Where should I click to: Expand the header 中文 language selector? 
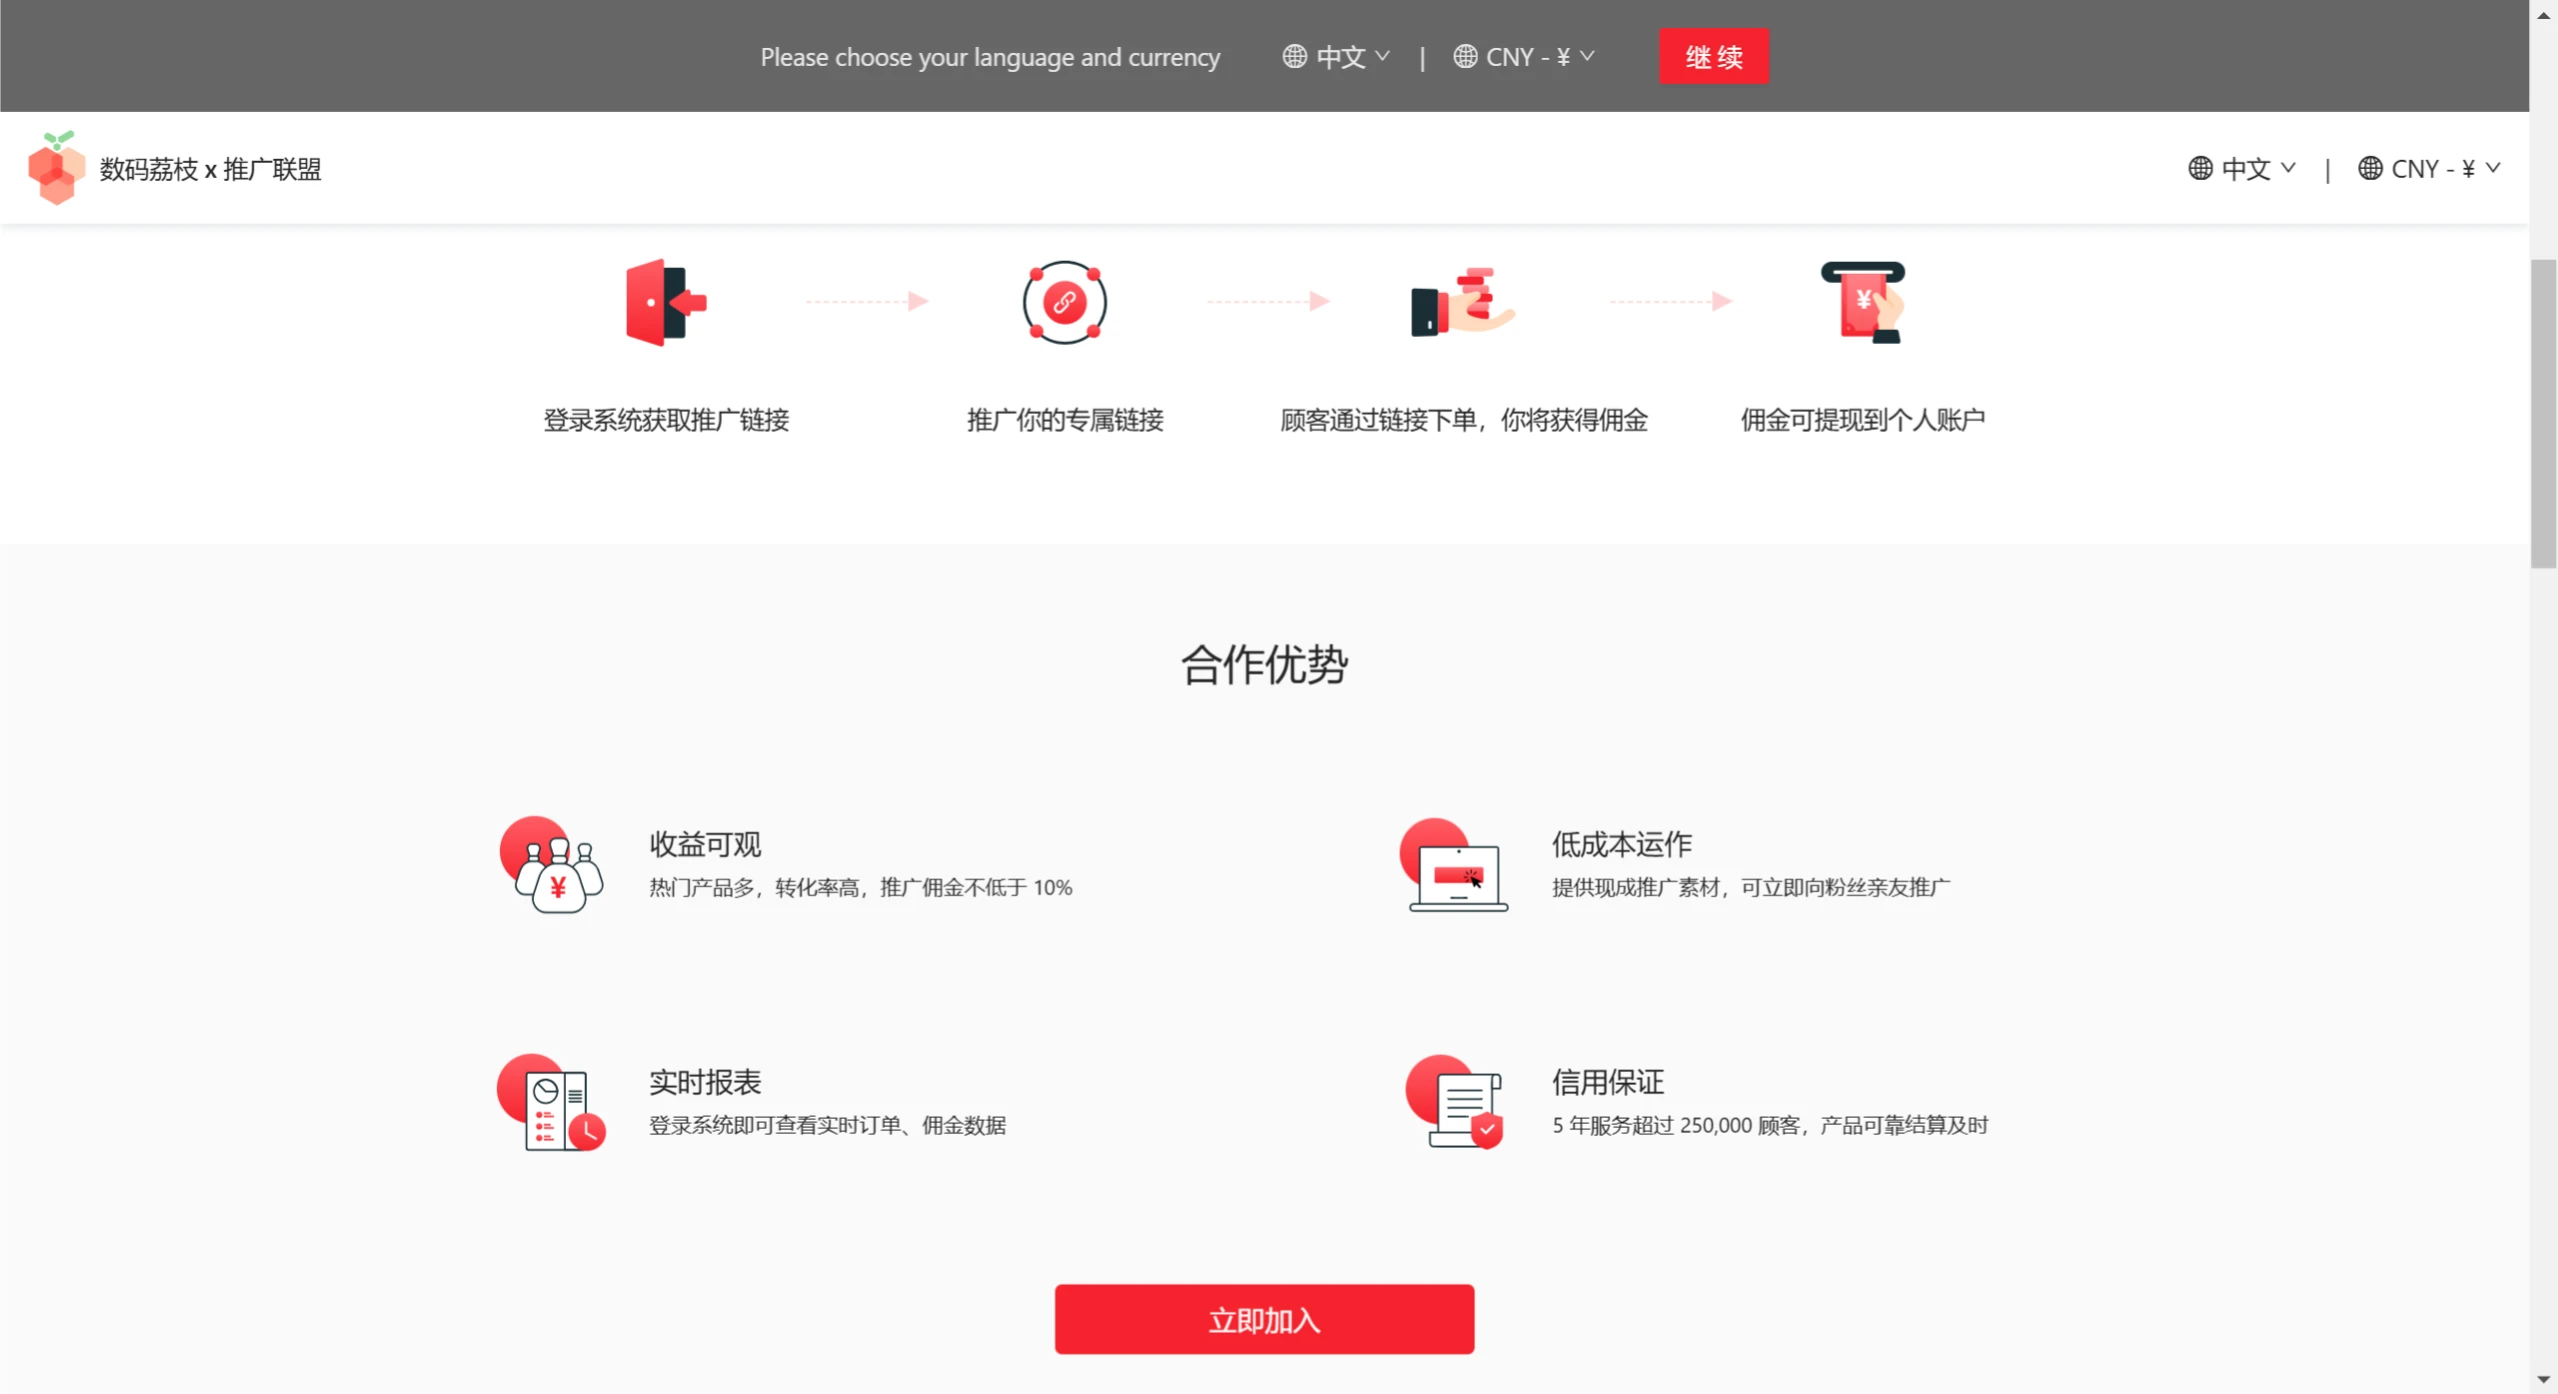pyautogui.click(x=2243, y=168)
